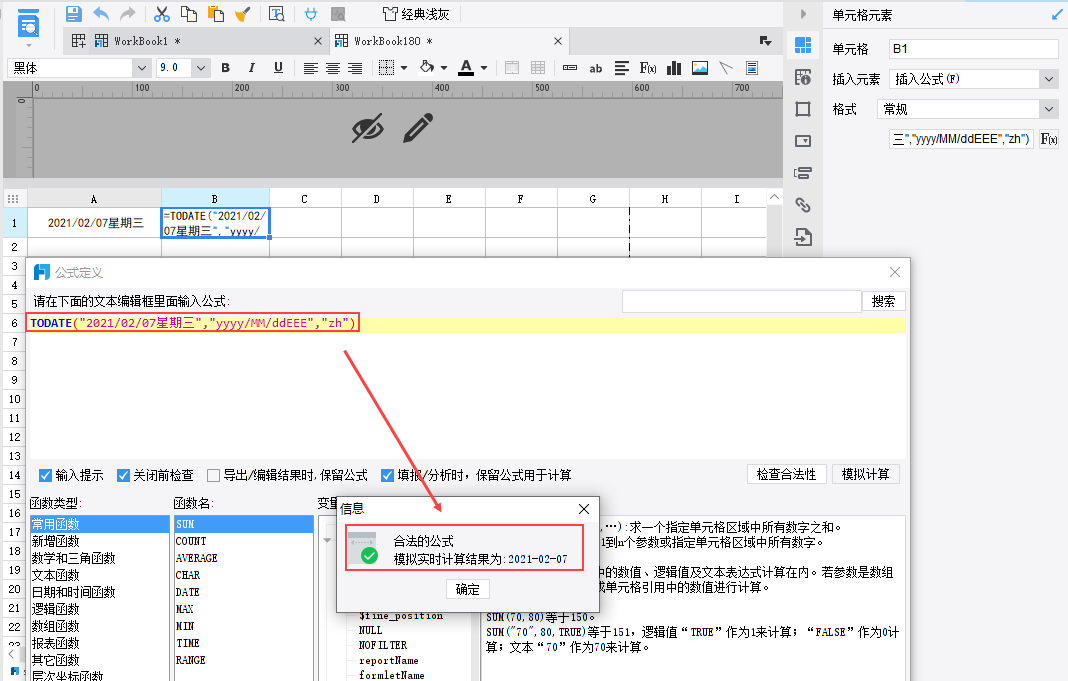This screenshot has width=1068, height=681.
Task: Open the font family dropdown 黑体
Action: pyautogui.click(x=141, y=67)
